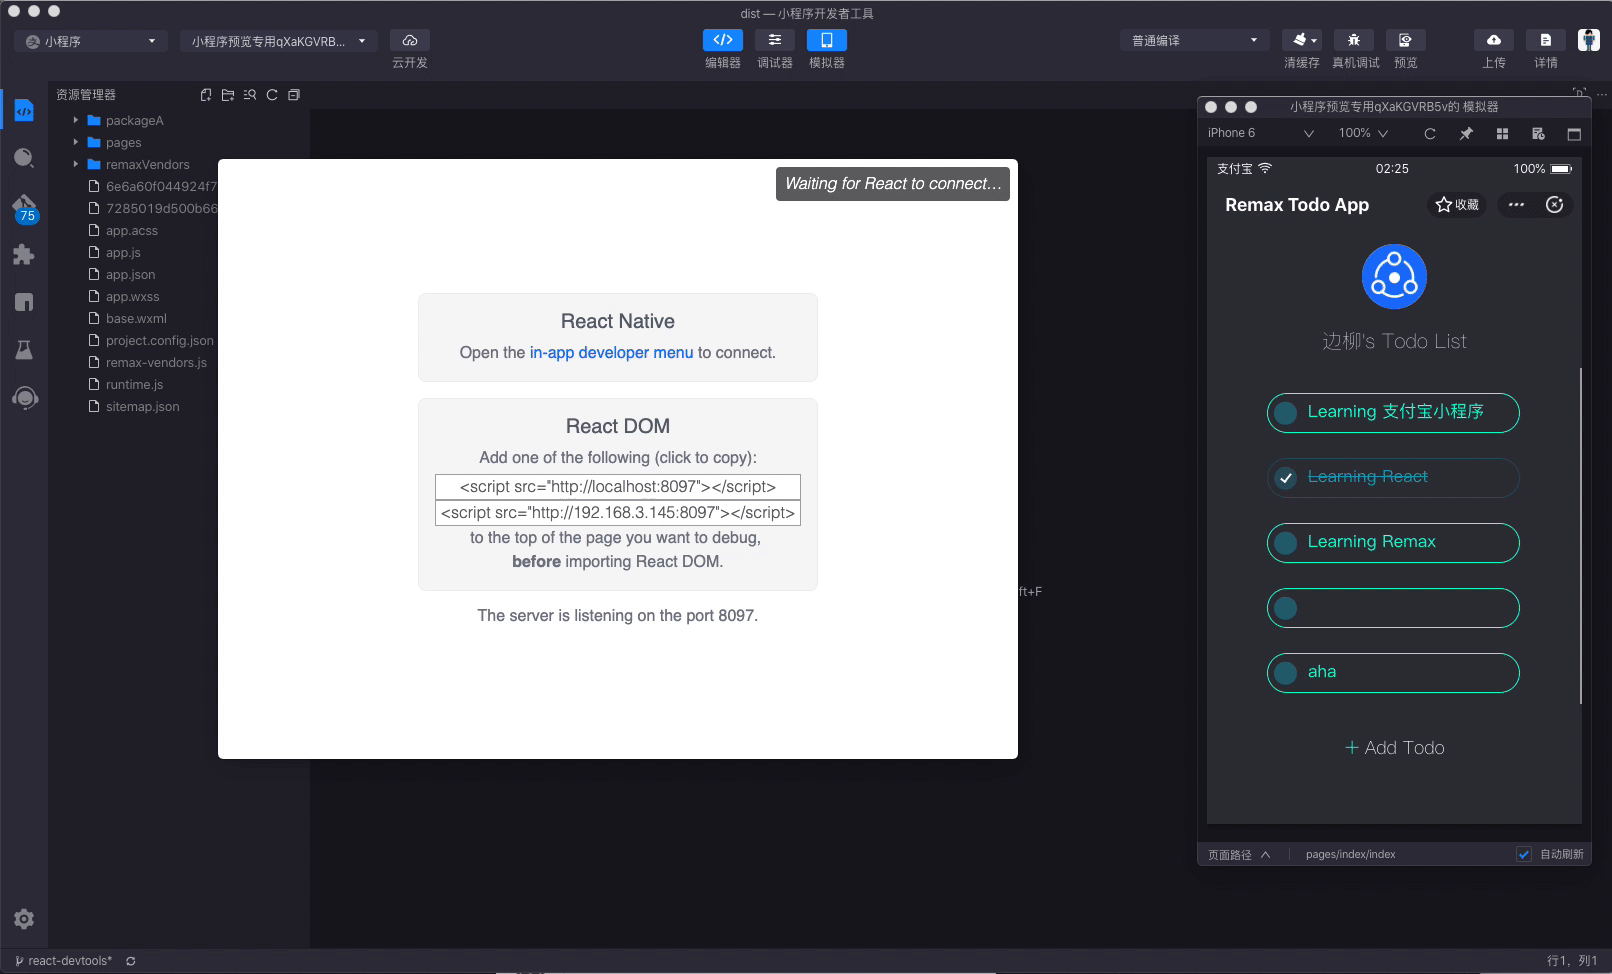Click the pages/index/index path text

tap(1350, 855)
